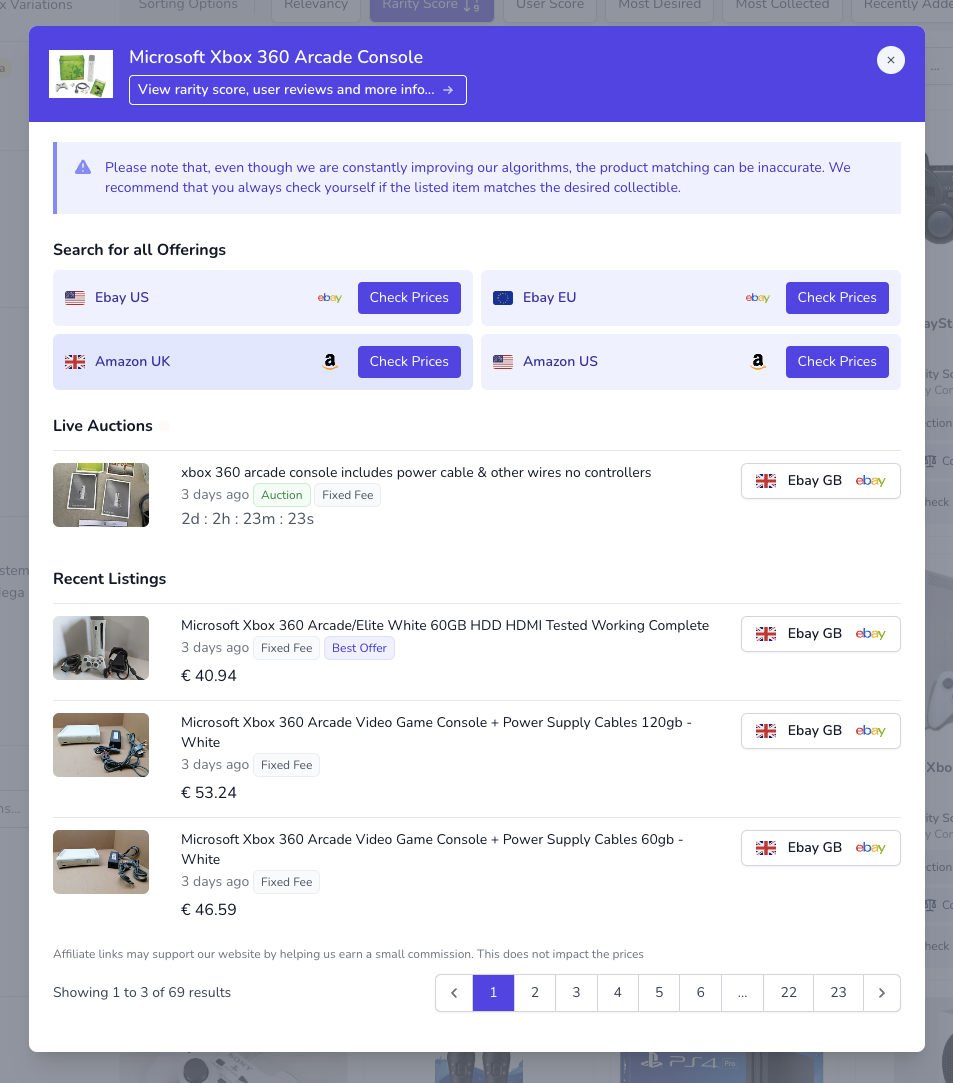
Task: Click the green Auction tag
Action: coord(282,495)
